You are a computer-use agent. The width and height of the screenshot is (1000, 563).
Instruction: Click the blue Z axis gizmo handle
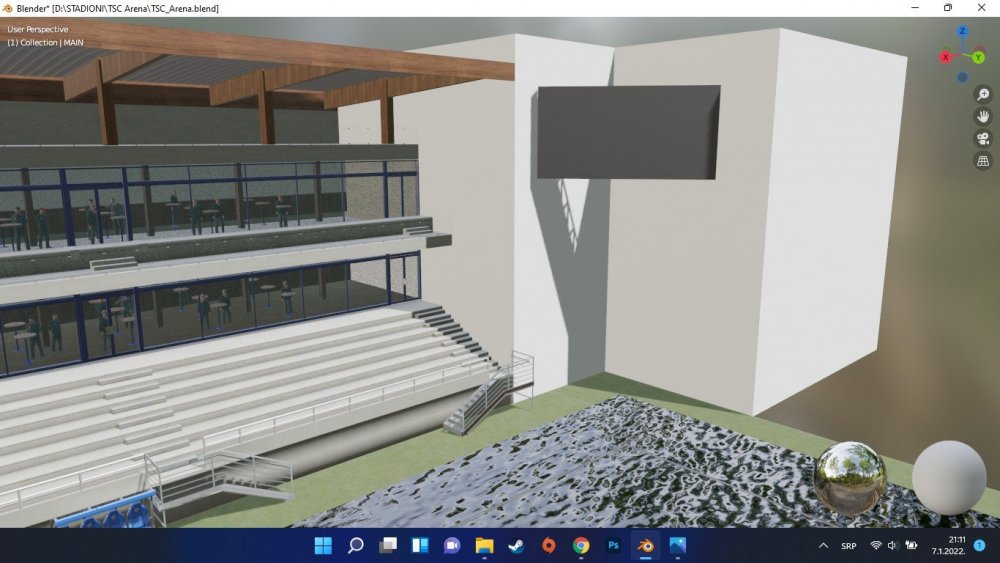click(x=962, y=32)
